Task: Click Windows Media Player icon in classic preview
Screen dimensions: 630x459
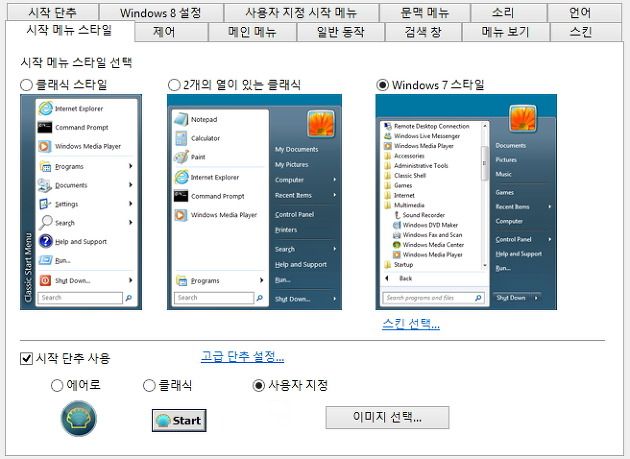Action: tap(45, 146)
